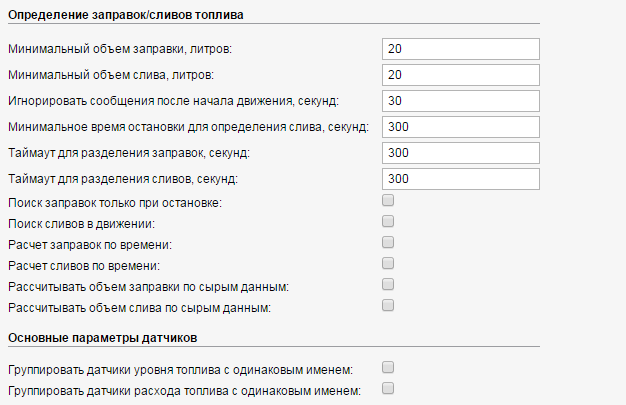Click the 'Минимальный объем слива, литров:' label text
The width and height of the screenshot is (626, 405).
110,75
